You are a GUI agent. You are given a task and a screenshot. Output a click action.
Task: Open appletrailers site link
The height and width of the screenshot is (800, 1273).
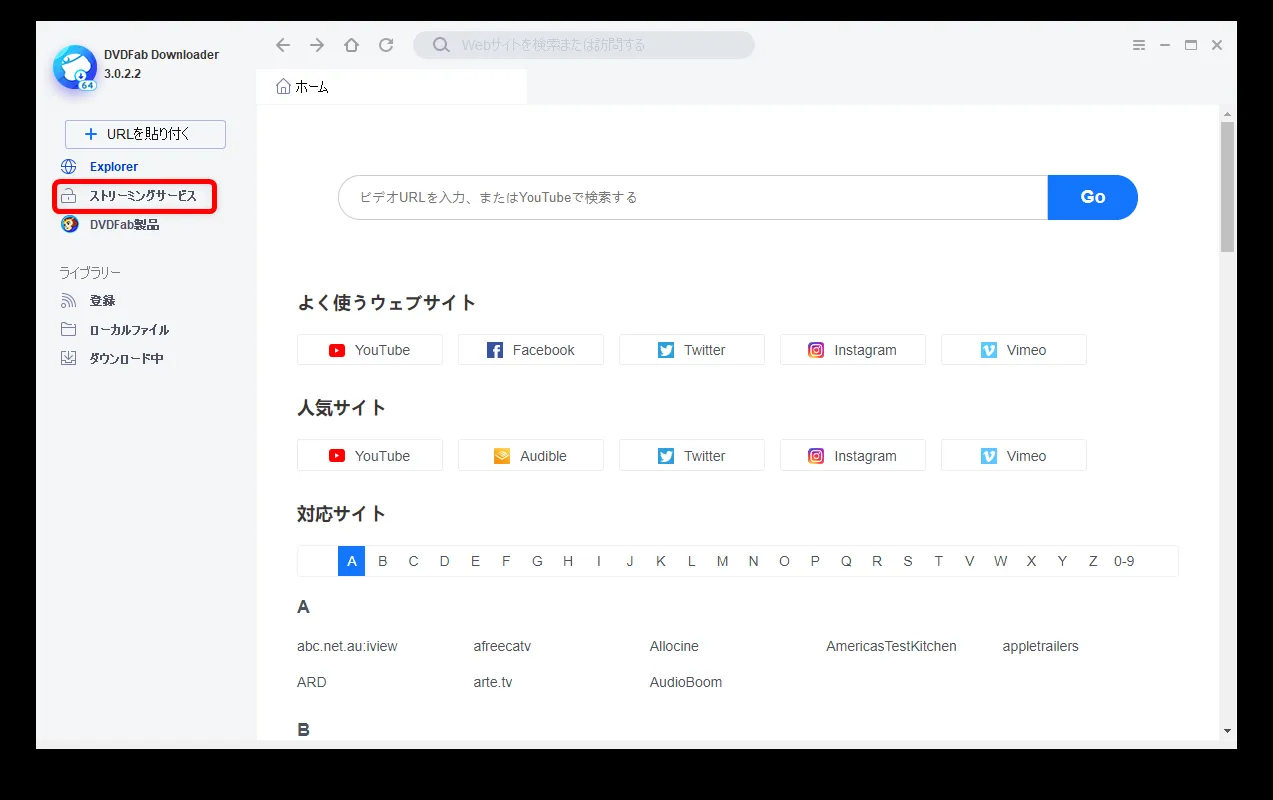pos(1040,646)
